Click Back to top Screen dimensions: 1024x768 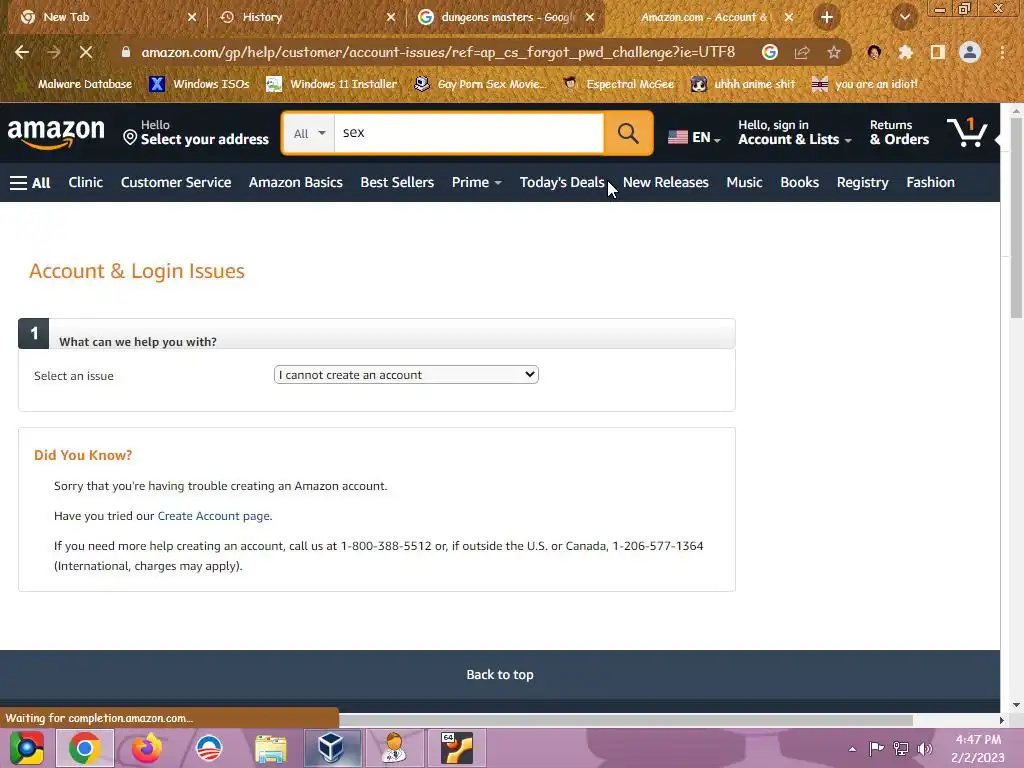[500, 675]
